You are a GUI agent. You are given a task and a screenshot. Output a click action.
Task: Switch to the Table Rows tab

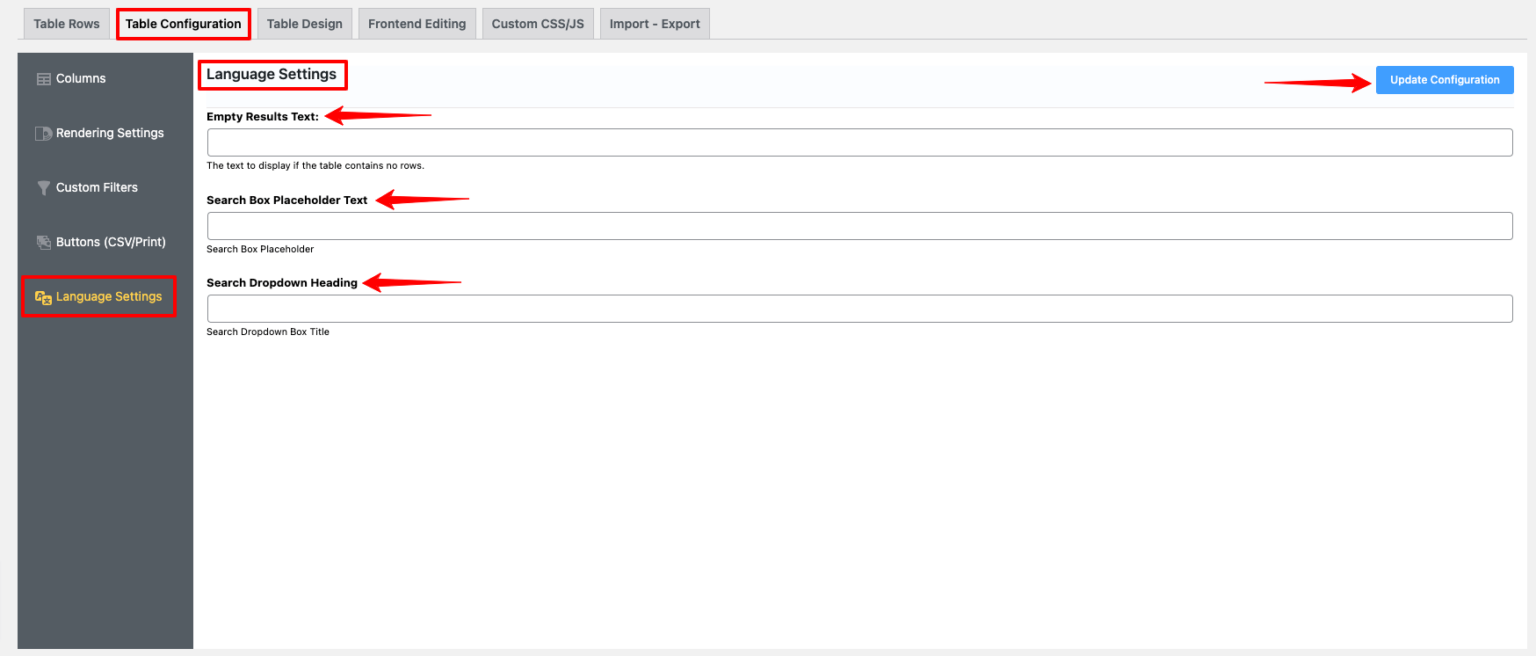coord(65,22)
